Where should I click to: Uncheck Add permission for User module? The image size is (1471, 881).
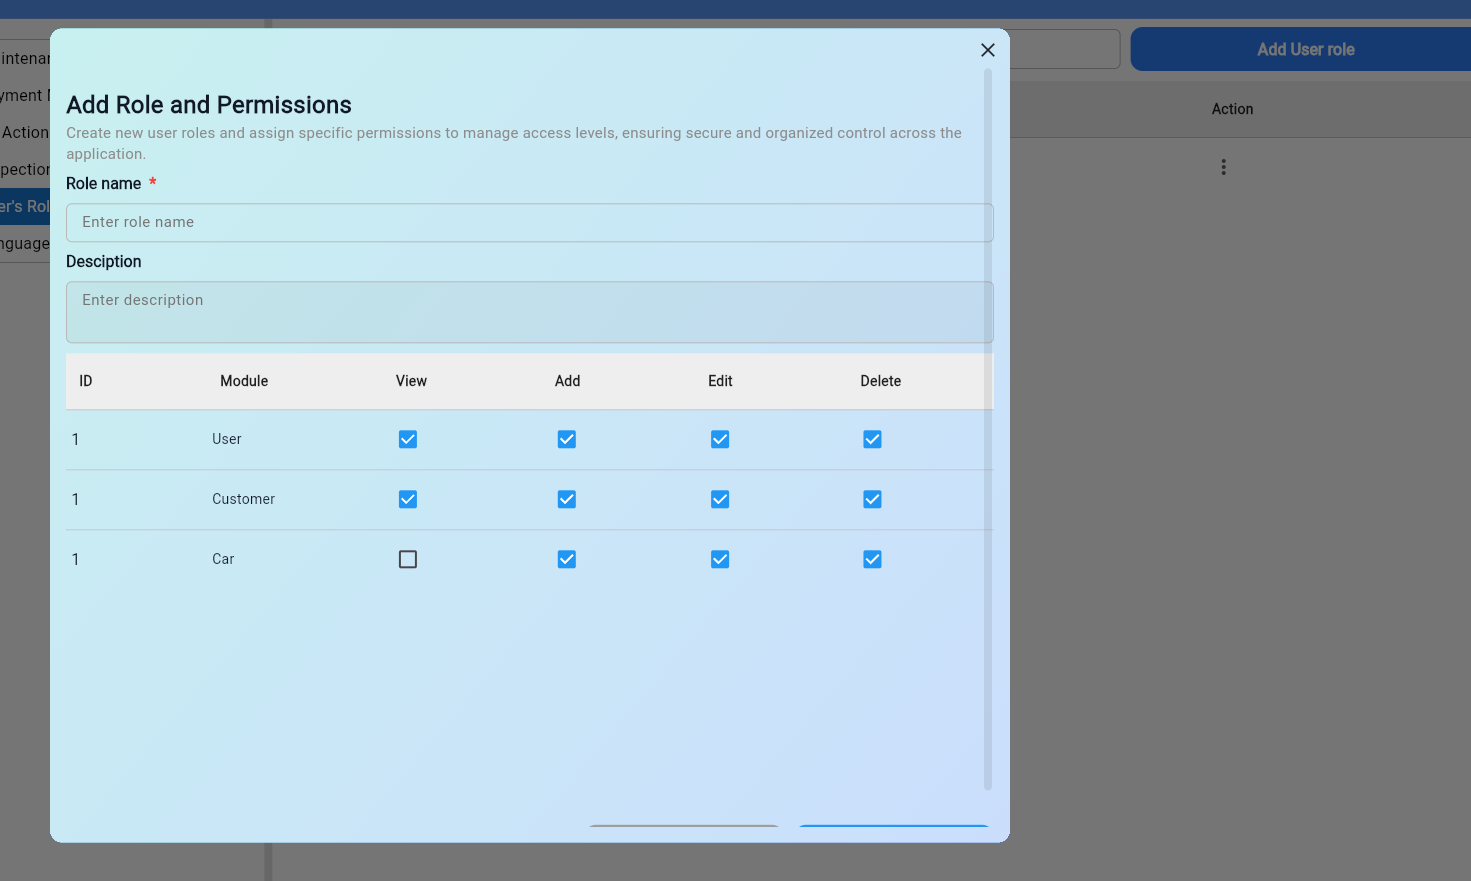[x=567, y=440]
